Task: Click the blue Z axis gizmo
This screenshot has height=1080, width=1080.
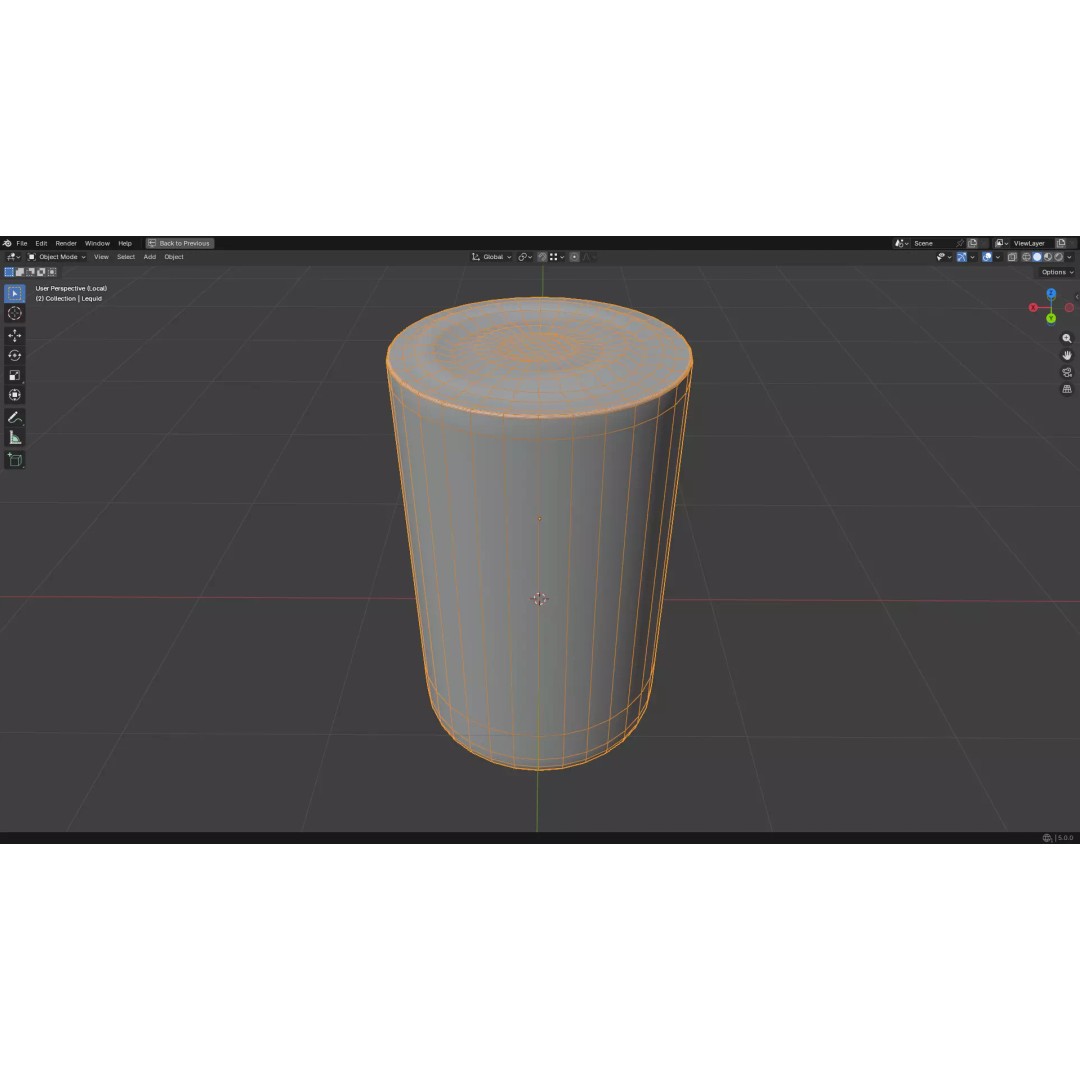Action: tap(1051, 293)
